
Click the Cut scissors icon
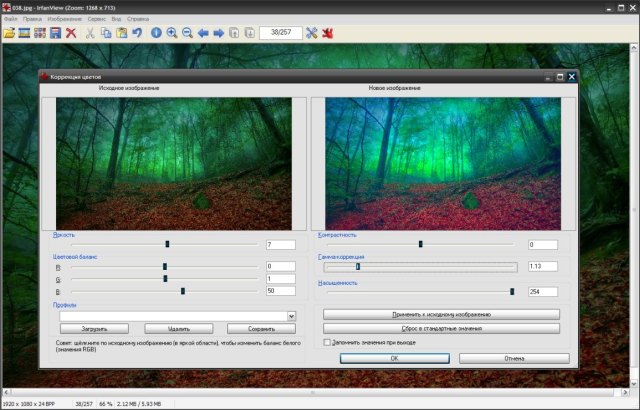90,33
